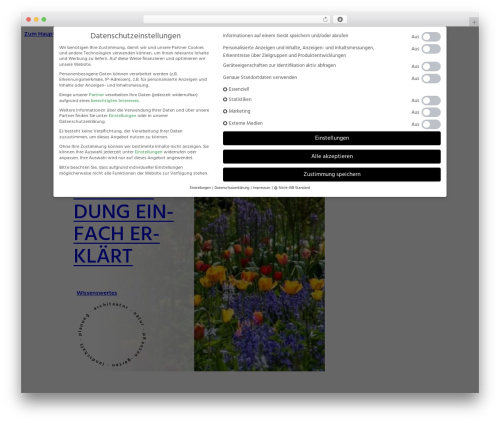Enable the Externe Medien switch
The image size is (500, 423).
[x=431, y=124]
